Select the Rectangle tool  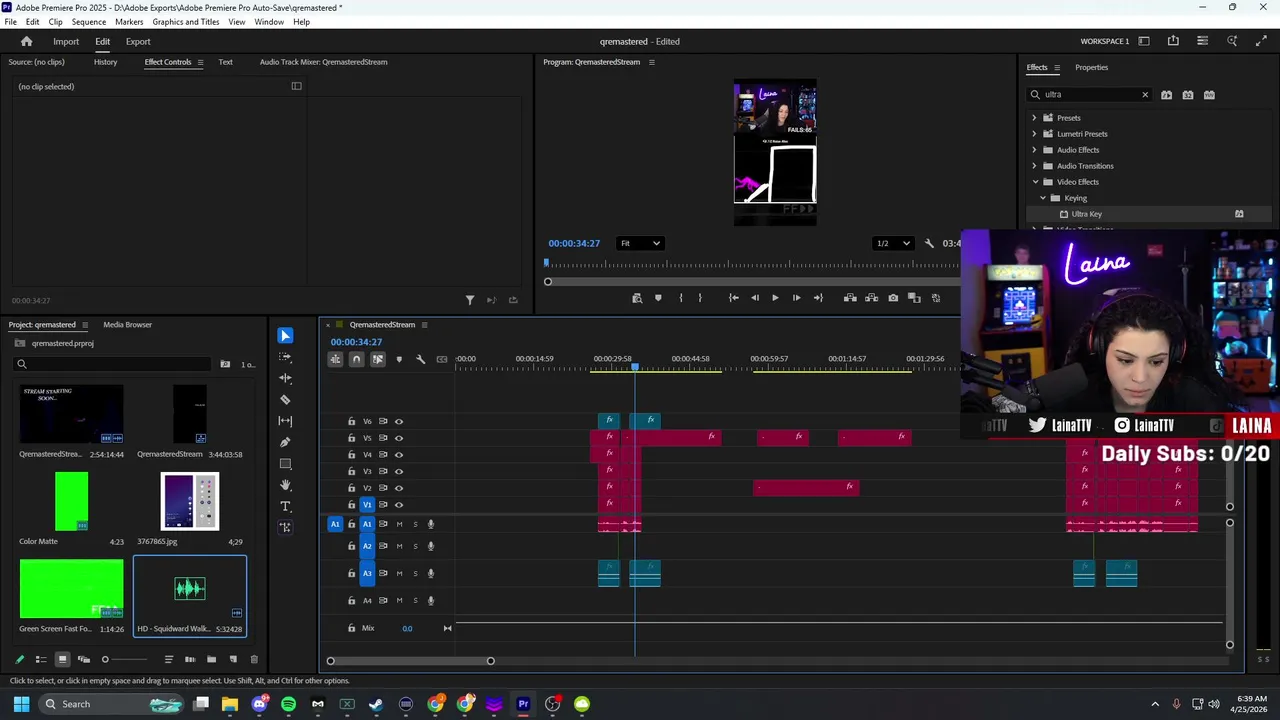285,464
